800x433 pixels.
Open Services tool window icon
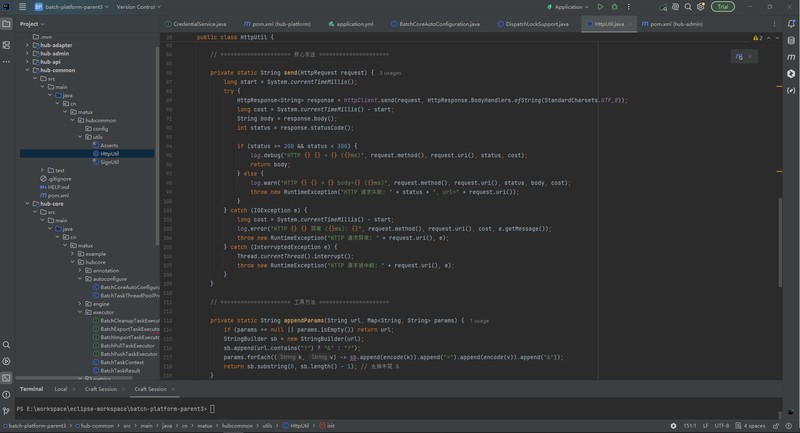click(6, 361)
